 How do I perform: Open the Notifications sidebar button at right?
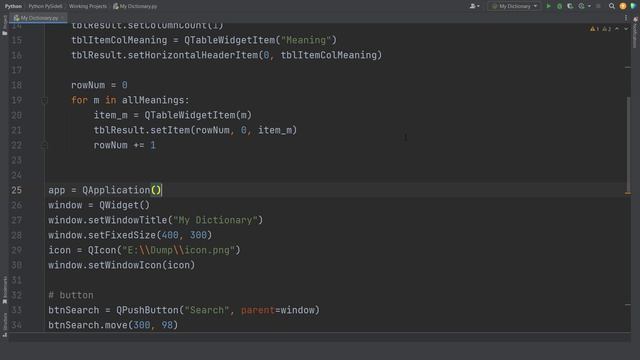click(x=635, y=33)
